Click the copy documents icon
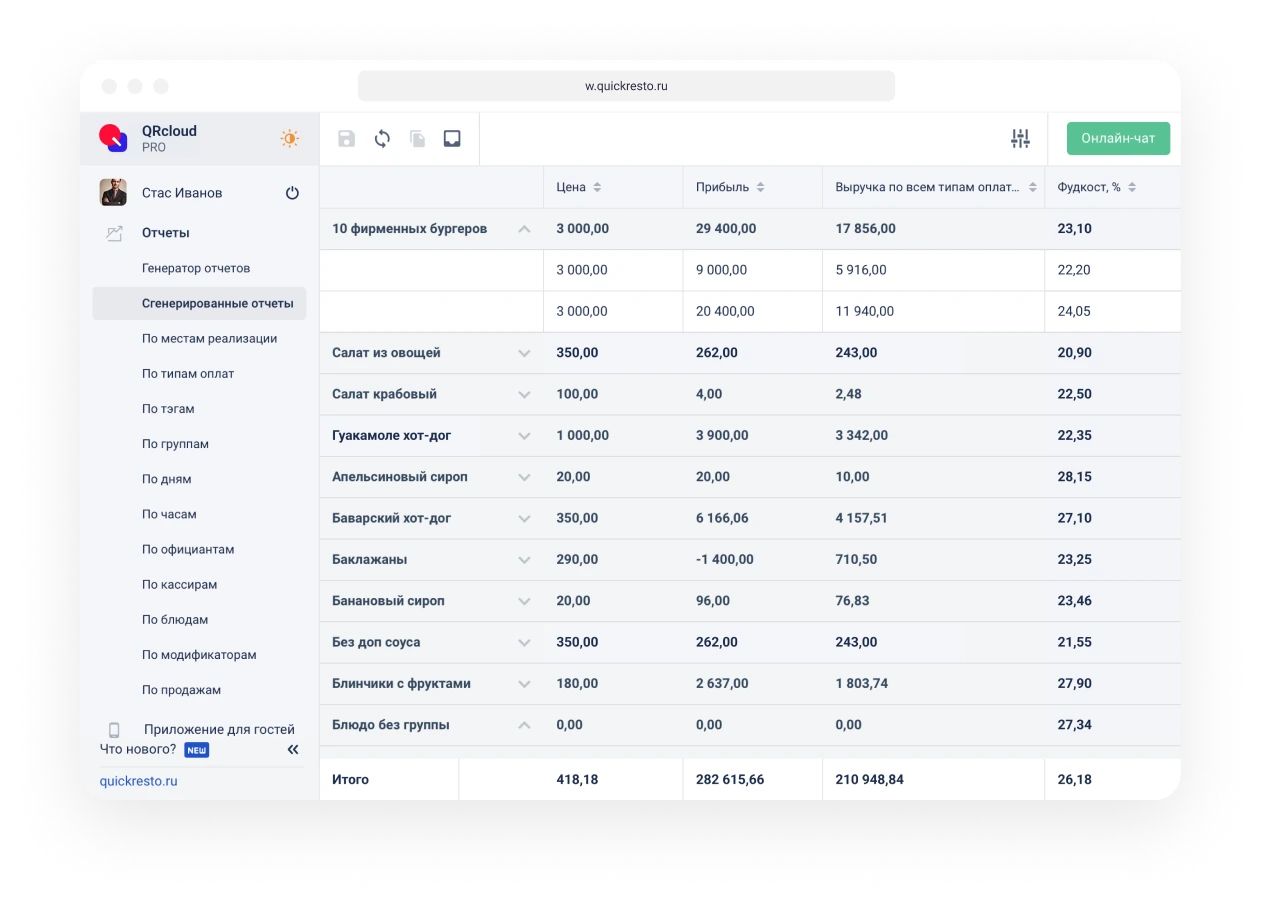Viewport: 1261px width, 900px height. [x=417, y=139]
